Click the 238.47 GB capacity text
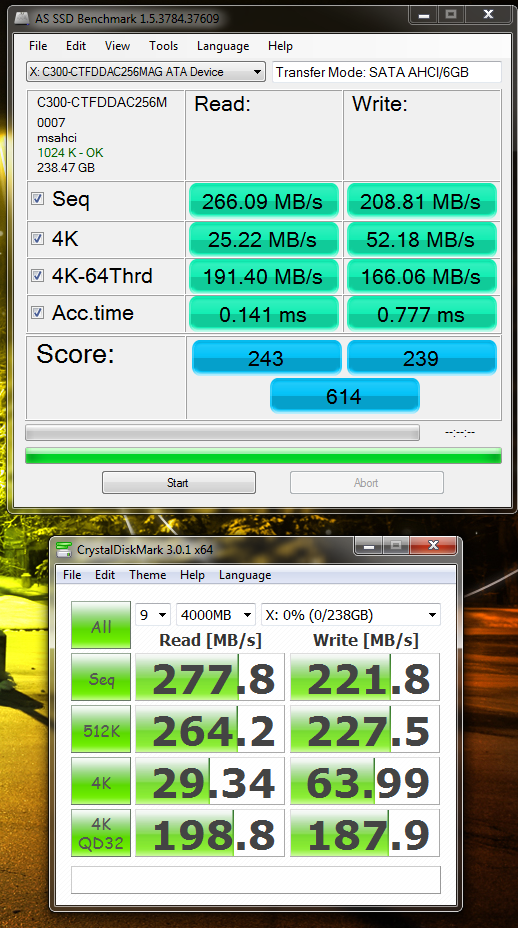518x928 pixels. 66,167
